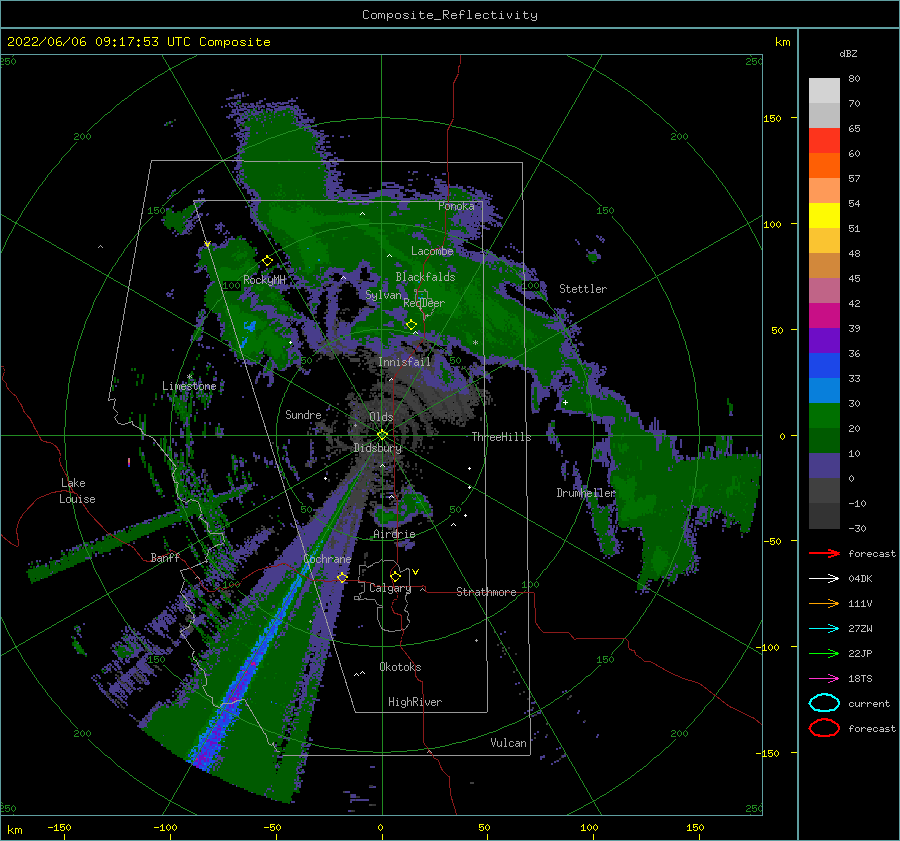The width and height of the screenshot is (900, 841).
Task: Click yellow diamond marker below Cochrane
Action: 342,577
